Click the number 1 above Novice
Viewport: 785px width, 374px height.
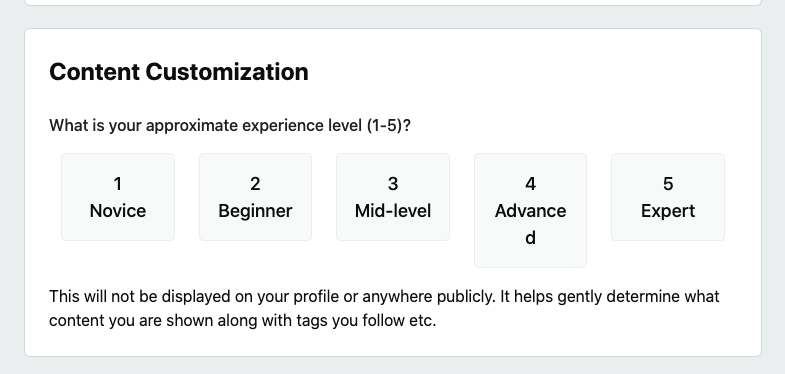pyautogui.click(x=118, y=184)
